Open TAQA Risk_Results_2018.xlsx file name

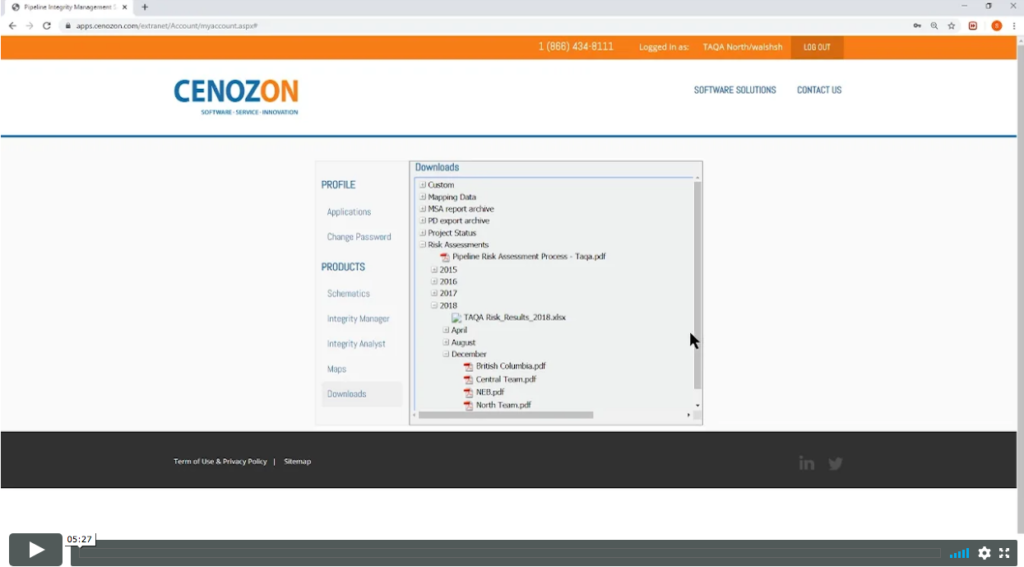click(x=515, y=317)
